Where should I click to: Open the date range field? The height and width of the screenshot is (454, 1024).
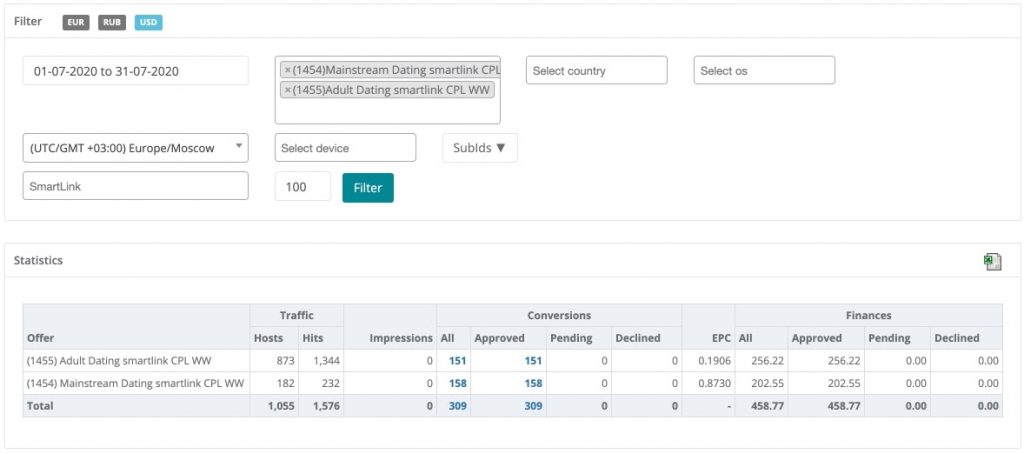[x=135, y=71]
